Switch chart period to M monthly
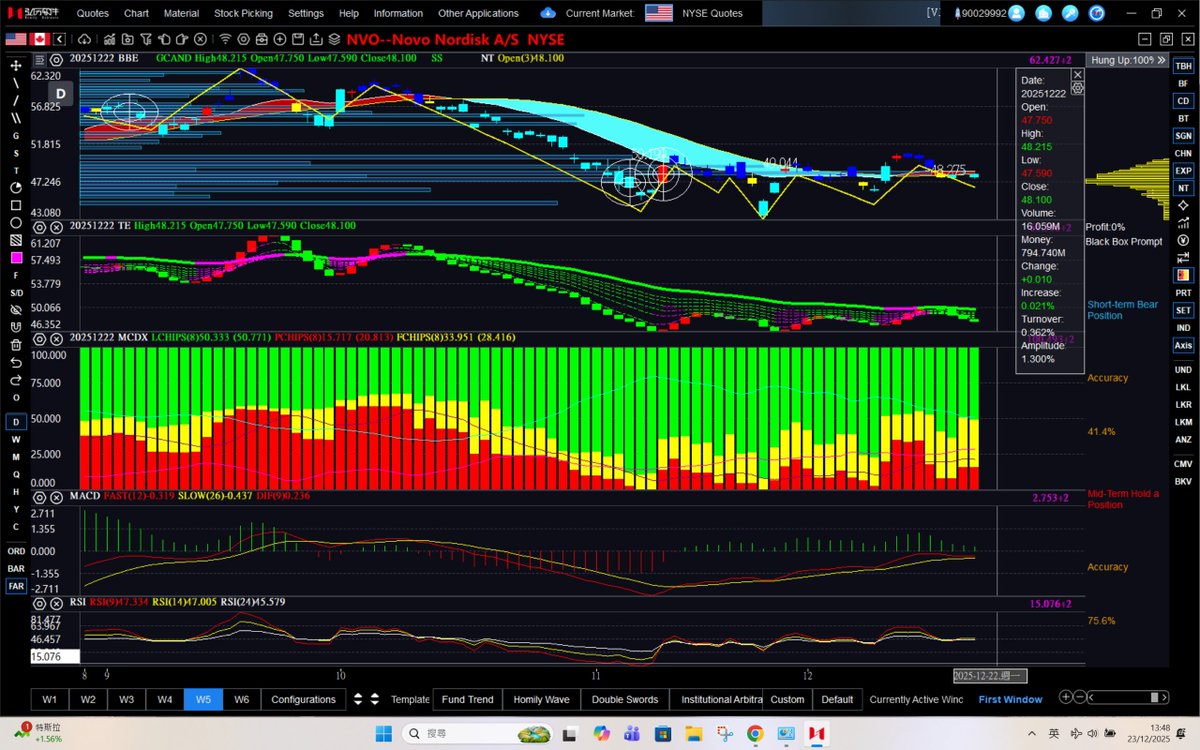Viewport: 1200px width, 750px height. (16, 457)
